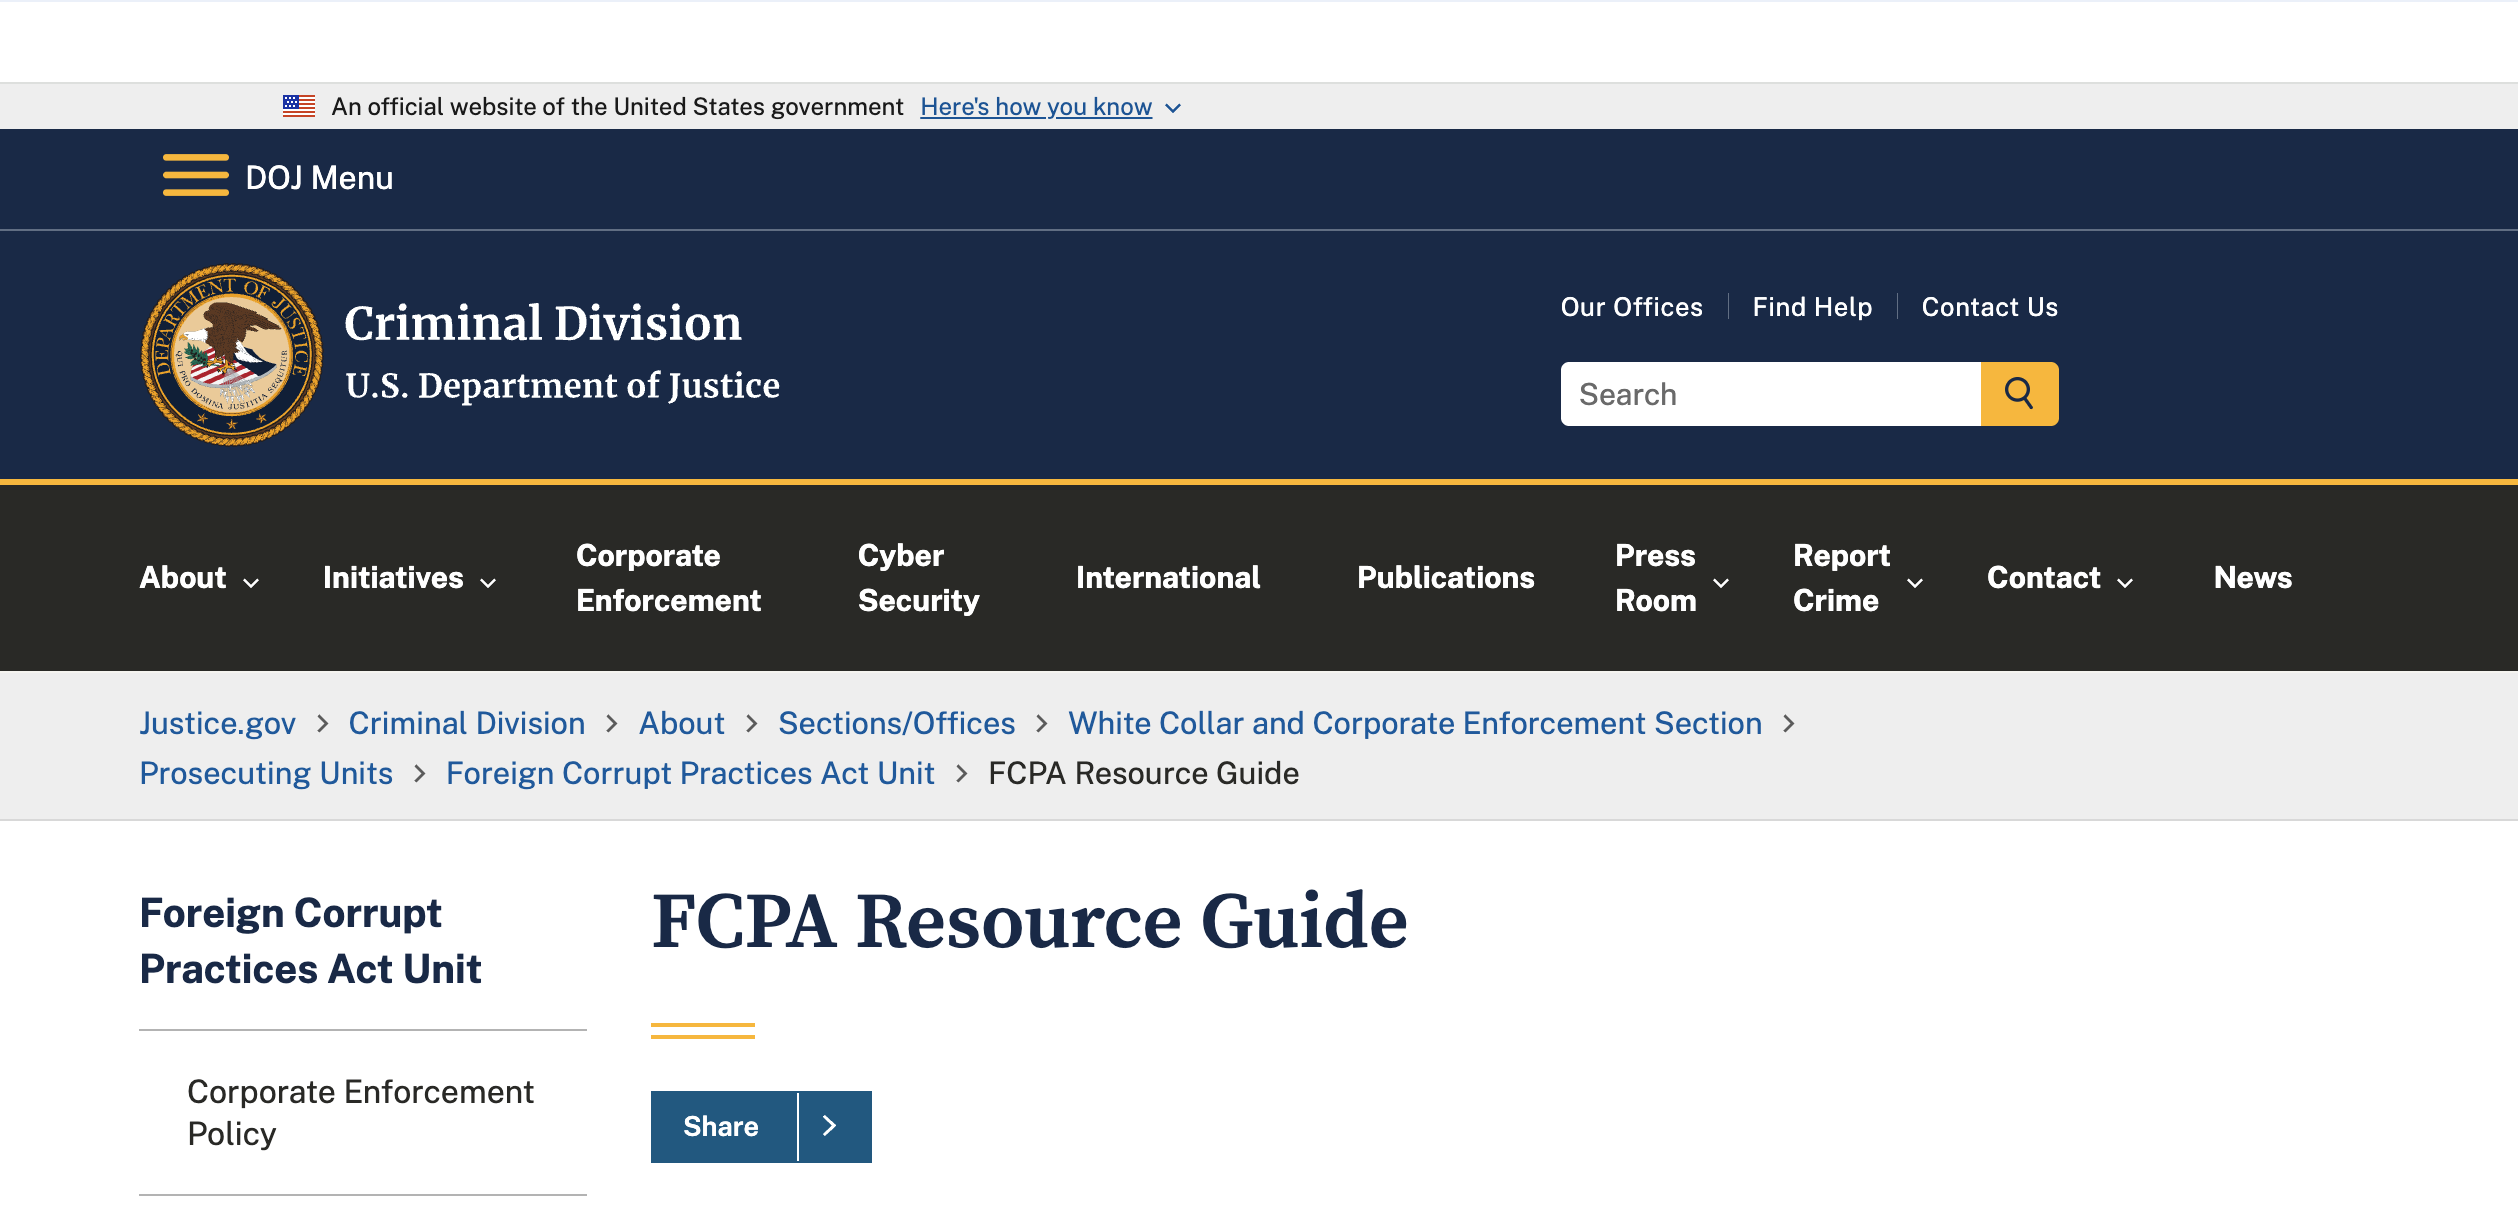Open Corporate Enforcement Policy in sidebar
This screenshot has height=1206, width=2518.
[x=360, y=1112]
